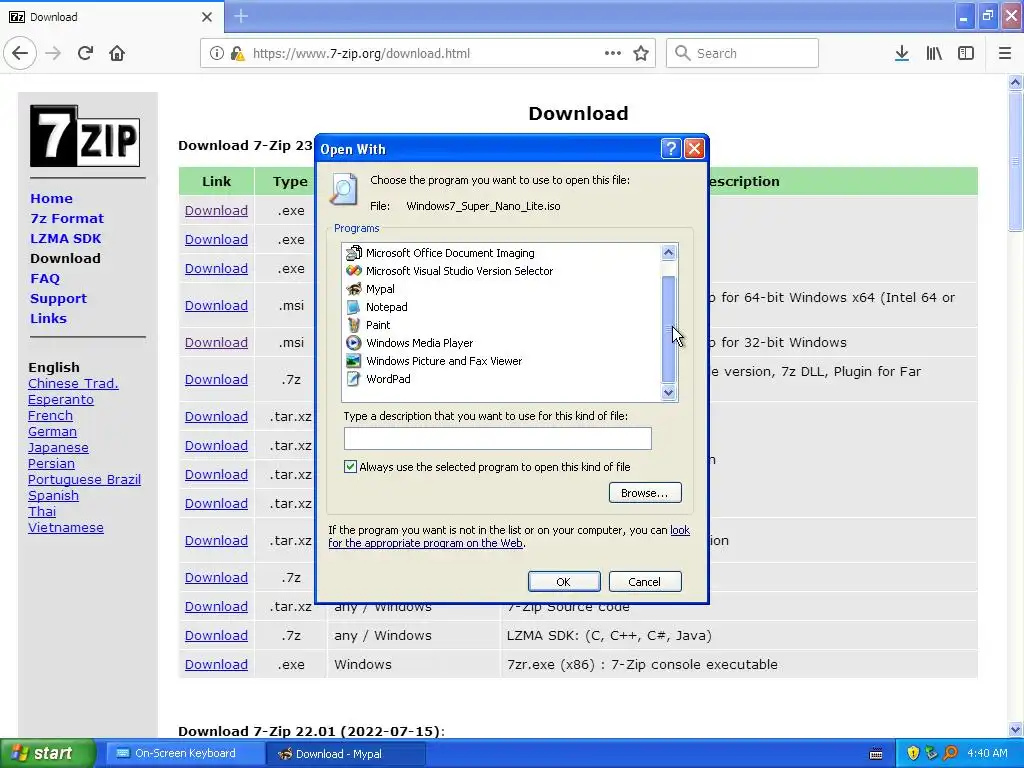Show site information icon in address bar

tap(216, 53)
